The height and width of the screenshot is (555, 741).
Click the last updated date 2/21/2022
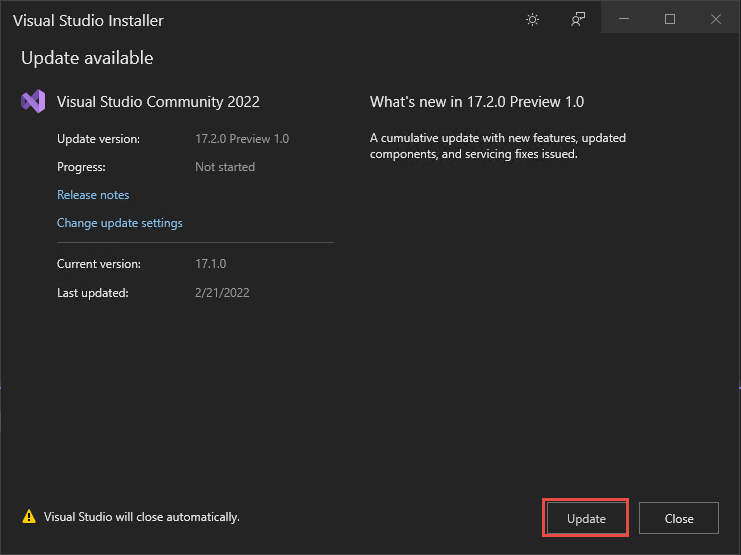click(222, 293)
